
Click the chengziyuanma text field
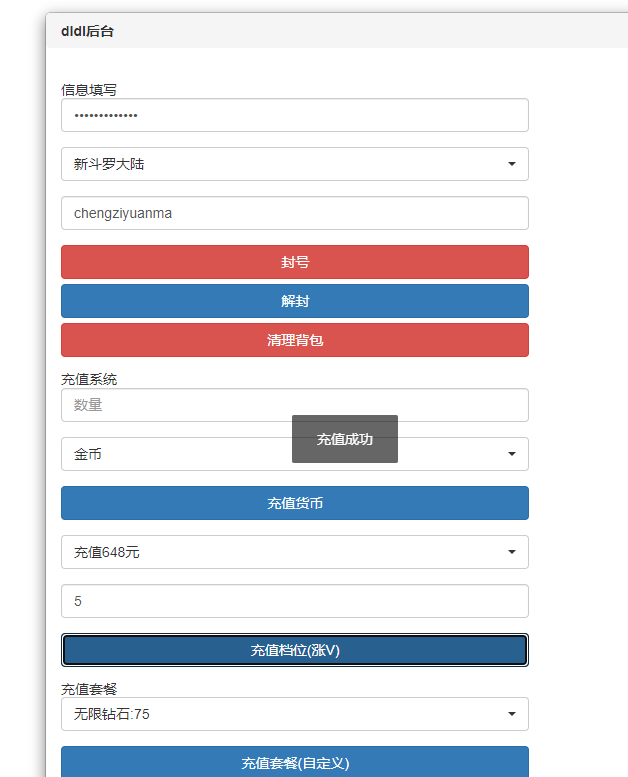[x=294, y=213]
